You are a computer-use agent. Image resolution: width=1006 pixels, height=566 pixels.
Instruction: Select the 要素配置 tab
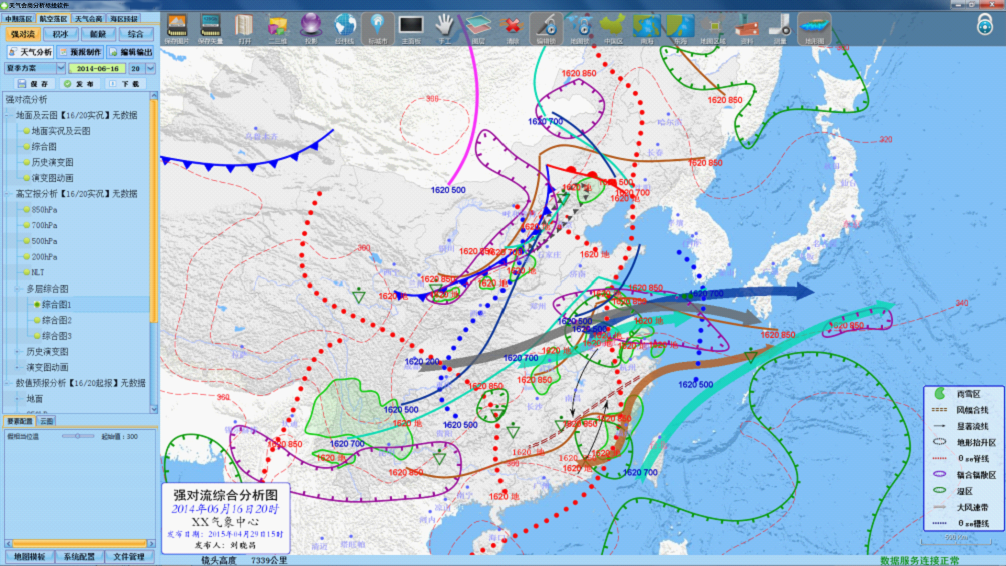(20, 421)
